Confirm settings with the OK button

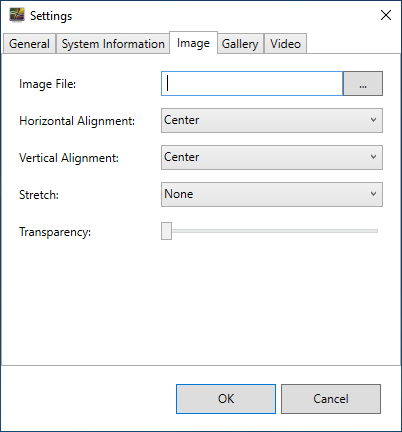[x=226, y=399]
